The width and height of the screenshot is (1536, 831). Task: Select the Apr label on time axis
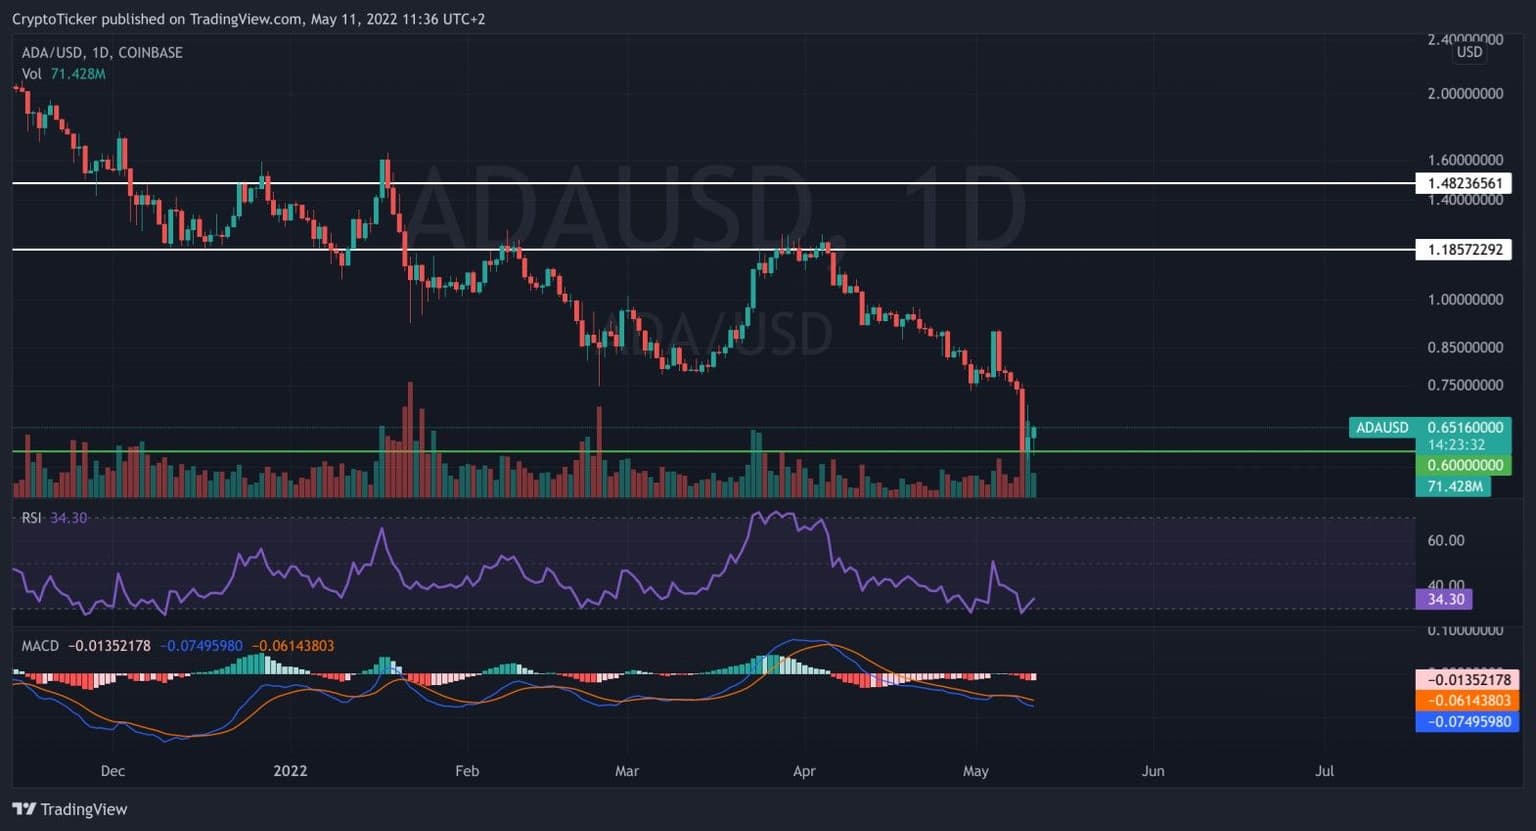point(803,771)
